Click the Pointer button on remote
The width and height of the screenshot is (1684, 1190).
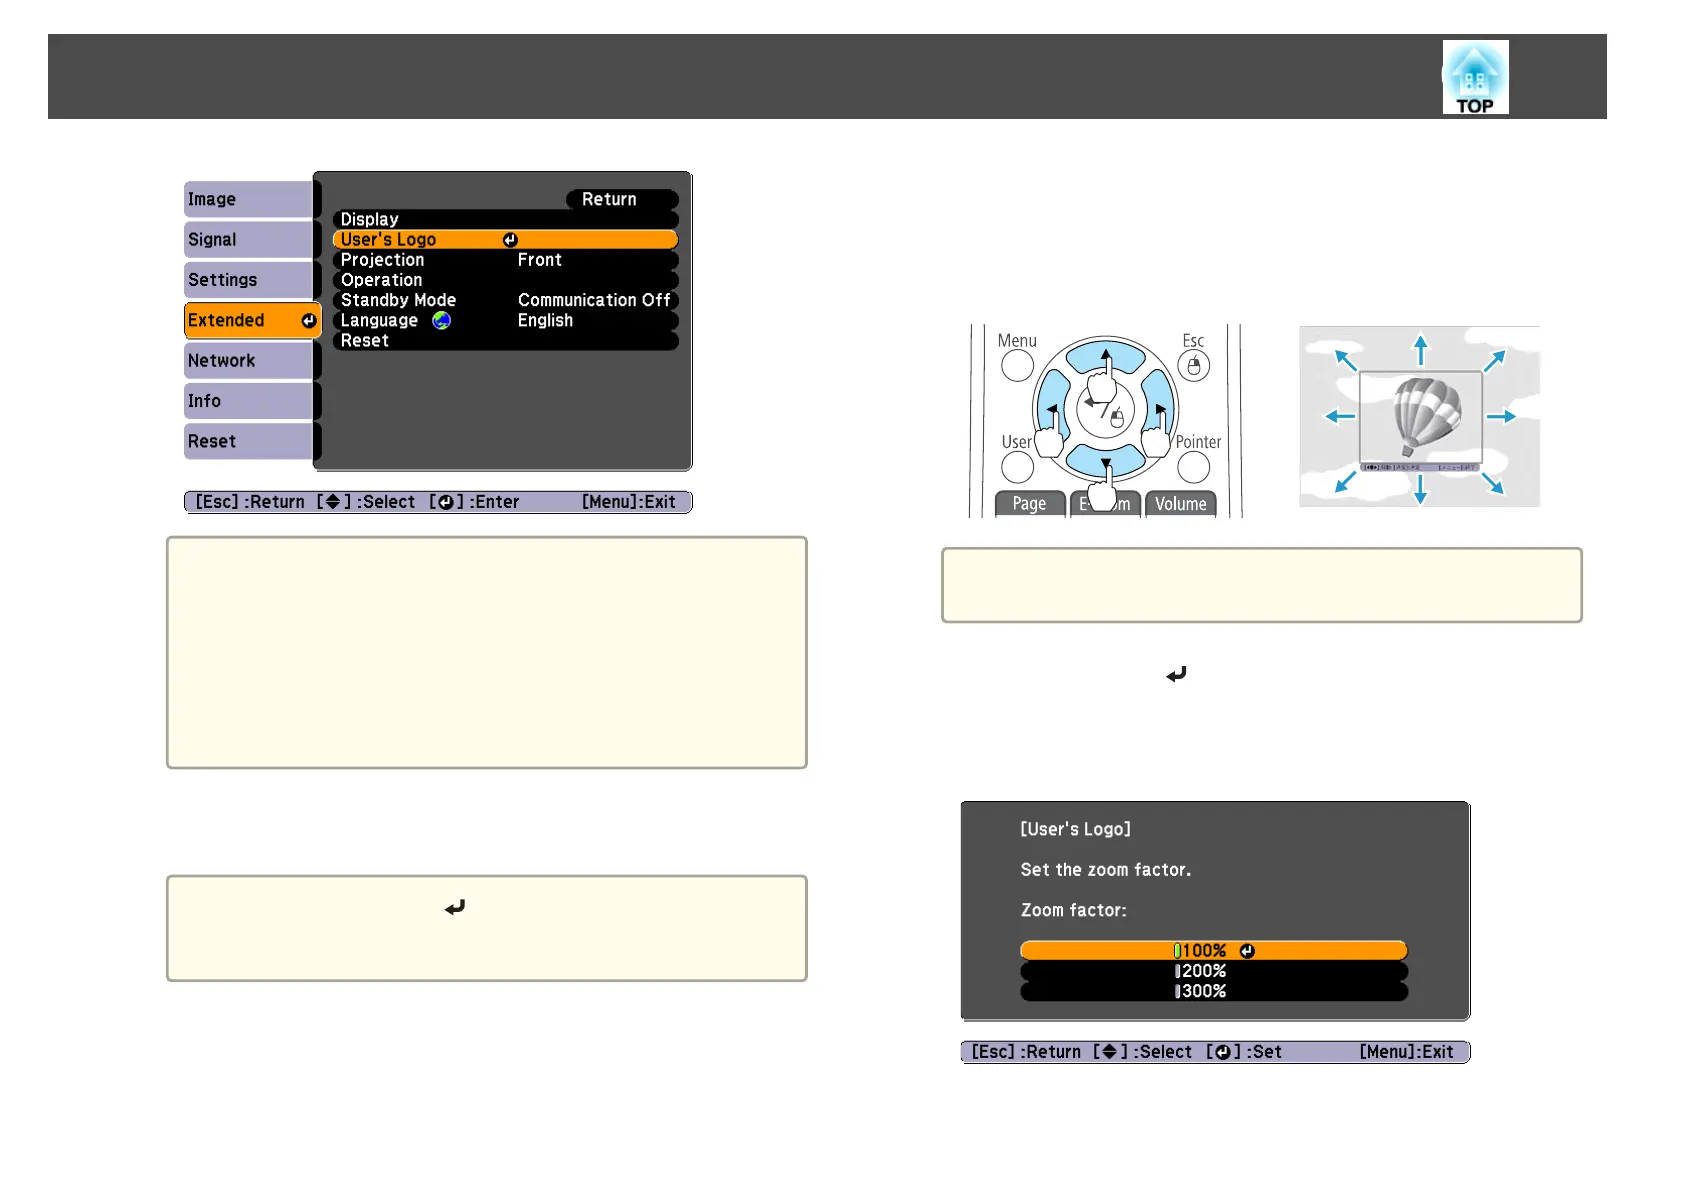click(1193, 467)
